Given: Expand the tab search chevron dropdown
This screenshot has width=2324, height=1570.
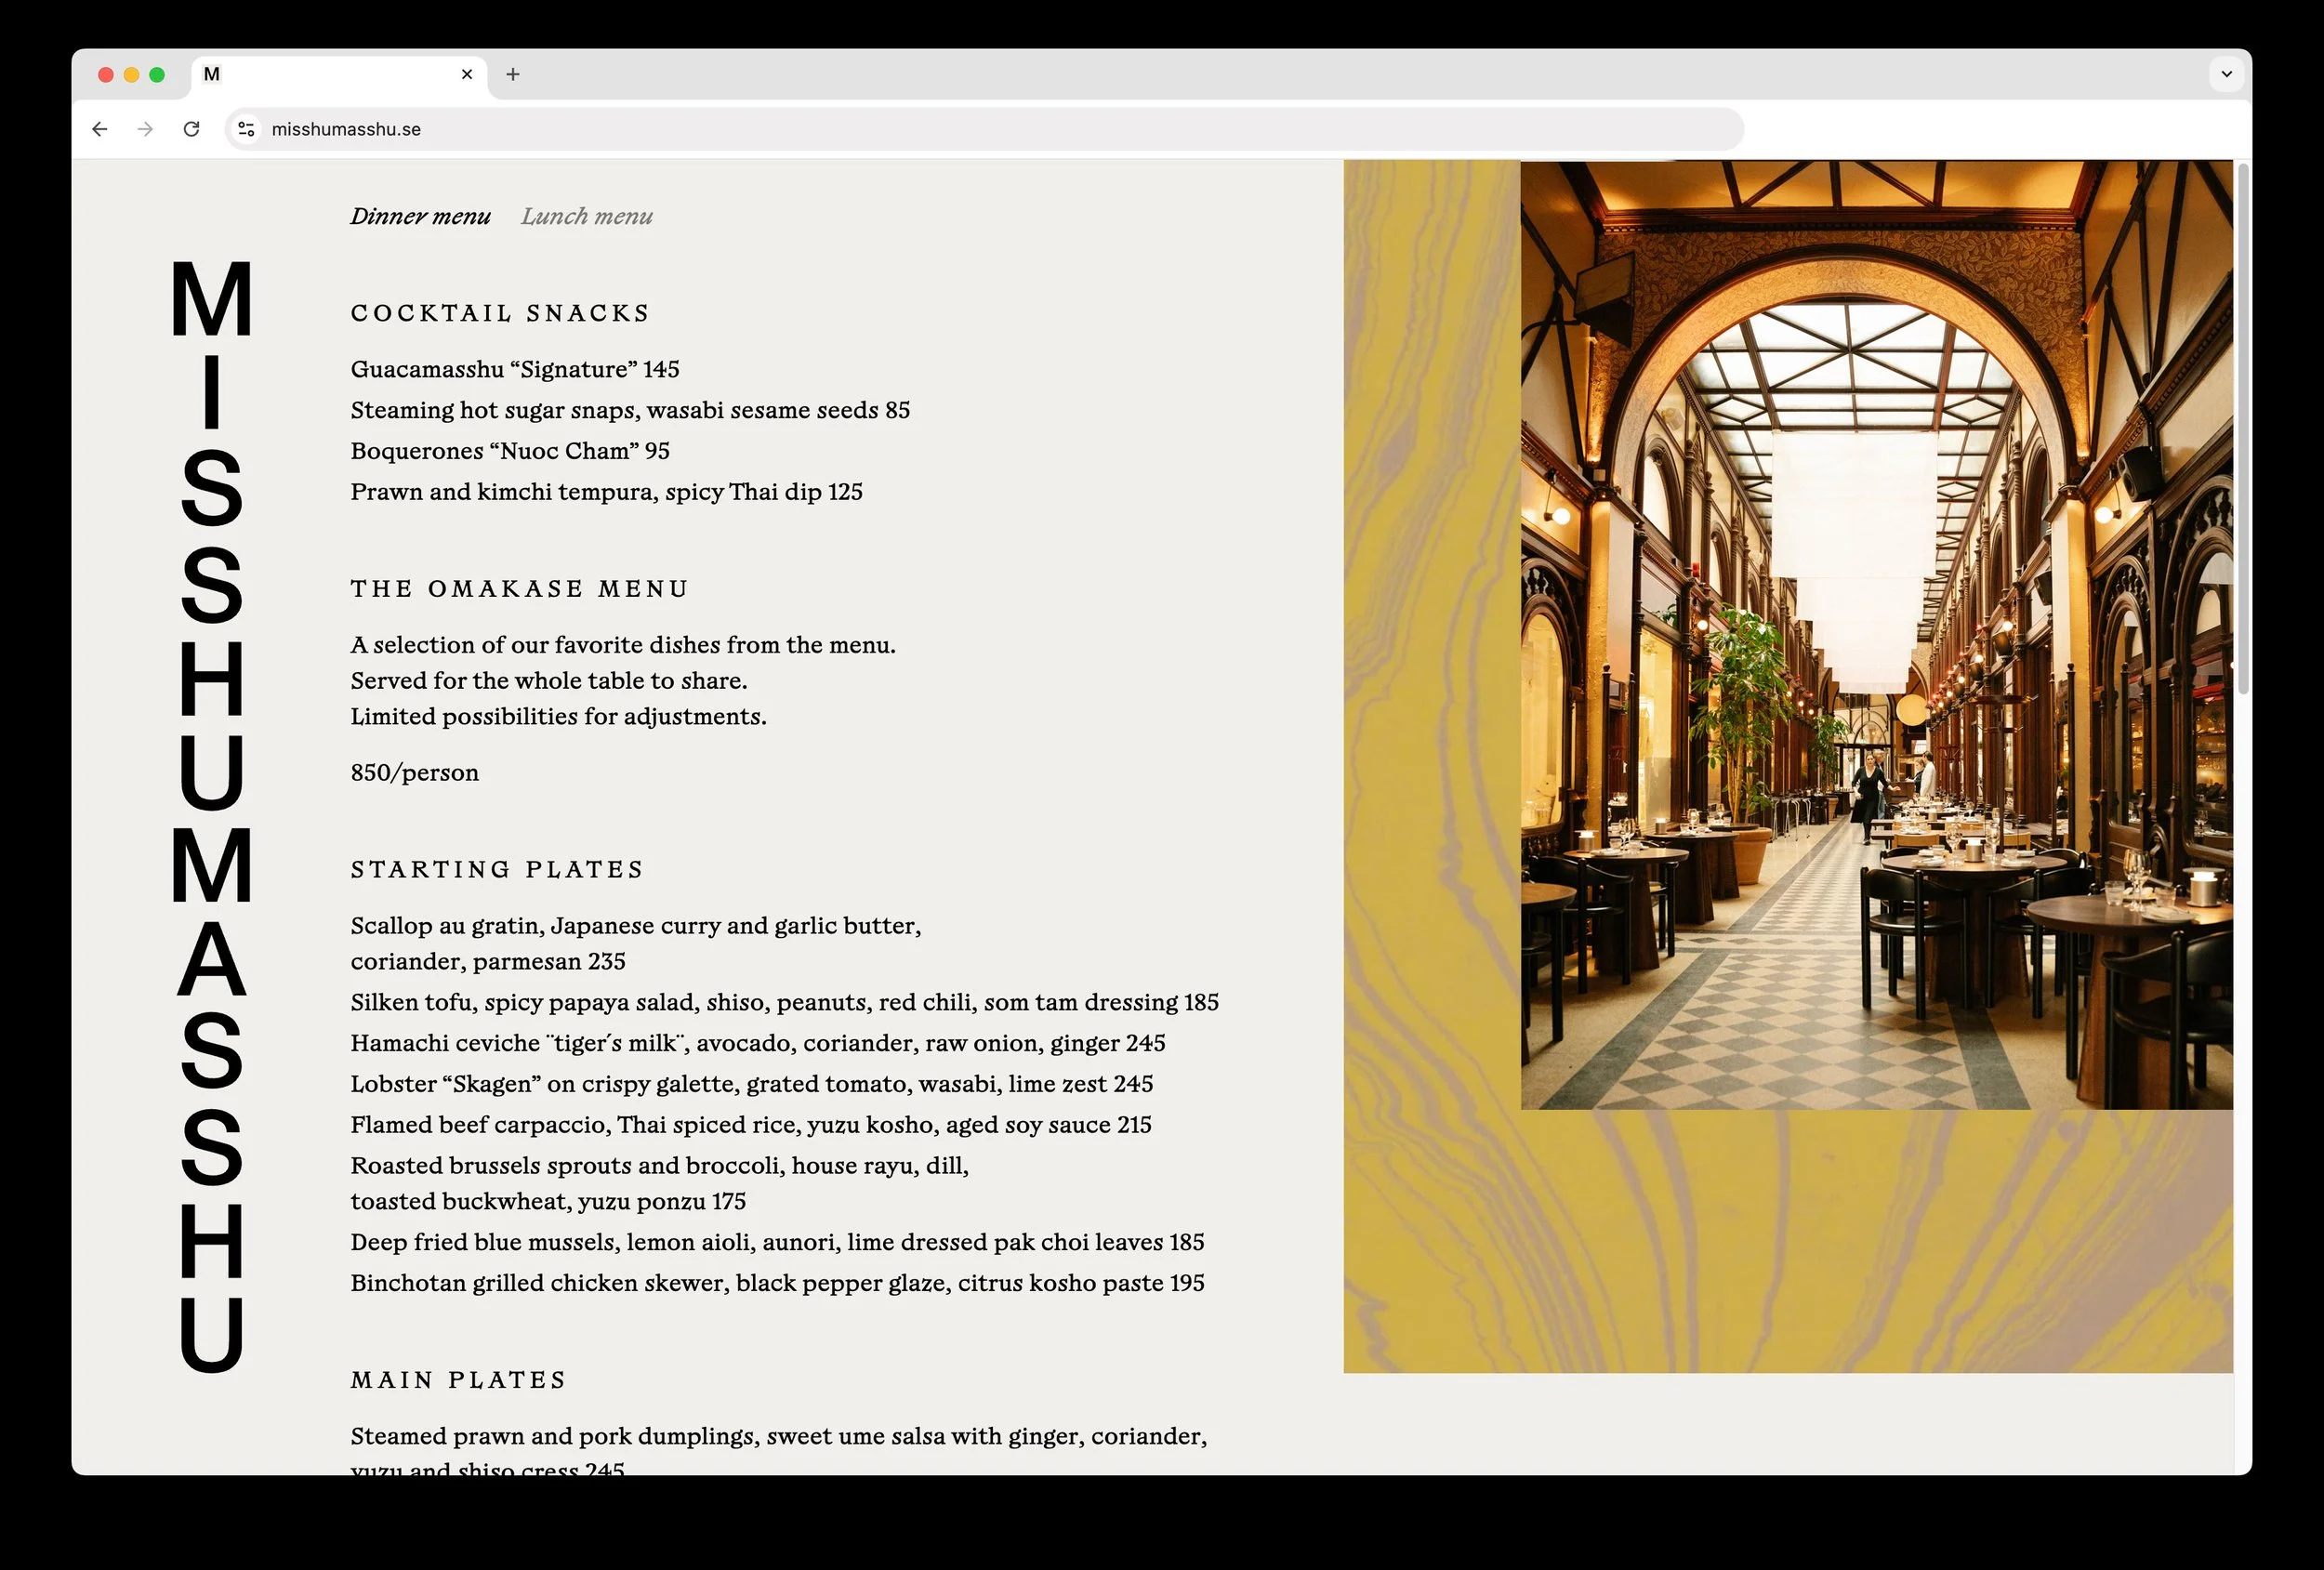Looking at the screenshot, I should coord(2226,74).
